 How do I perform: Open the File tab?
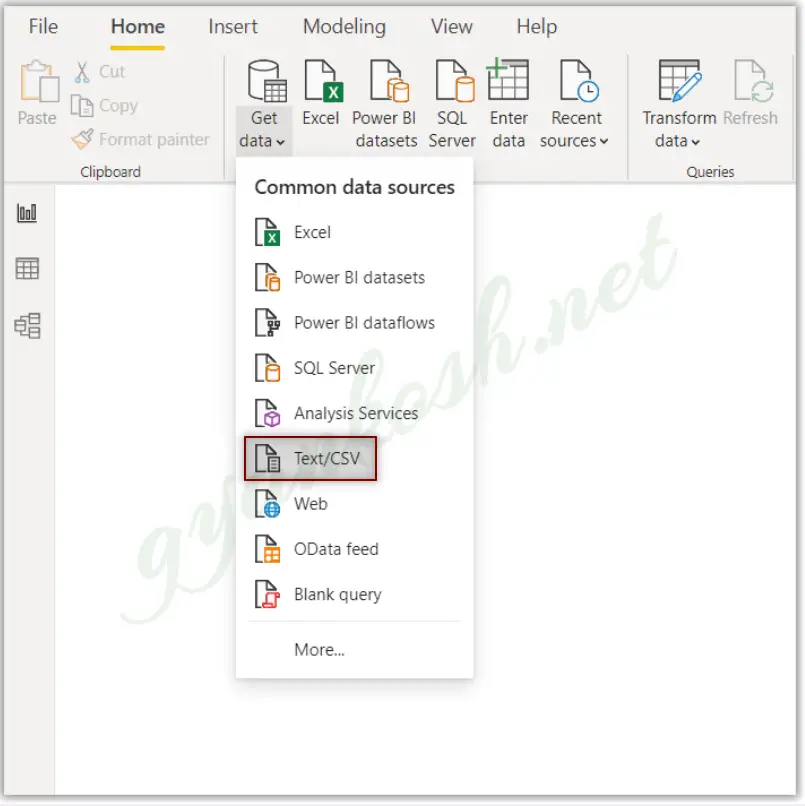(43, 27)
